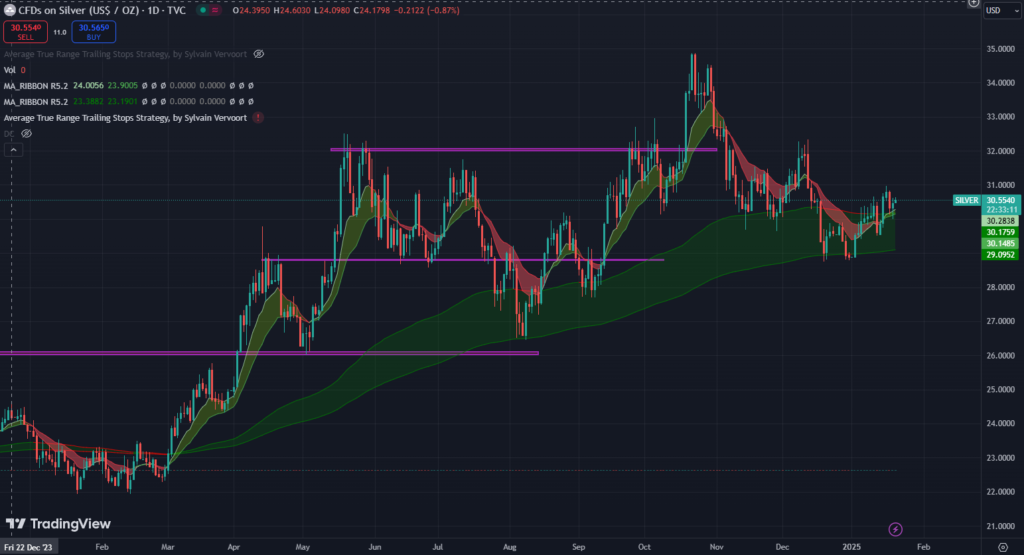The width and height of the screenshot is (1024, 555).
Task: Click the plus icon above price scale
Action: point(974,3)
